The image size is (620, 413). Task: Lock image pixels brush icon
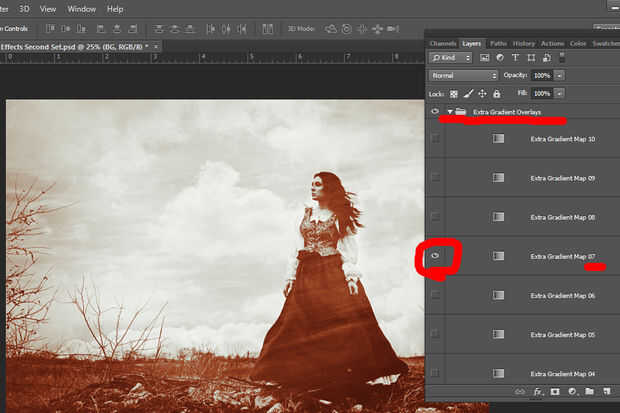coord(467,93)
